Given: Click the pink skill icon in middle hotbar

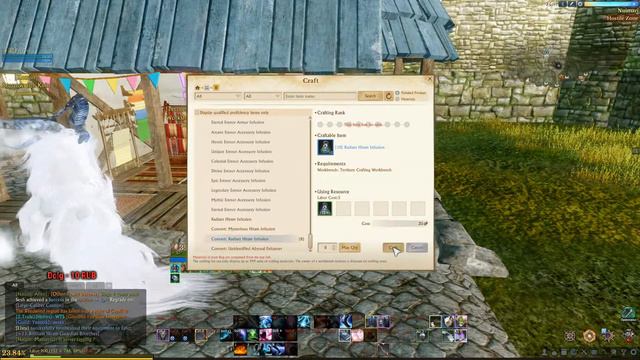Looking at the screenshot, I should (x=265, y=336).
